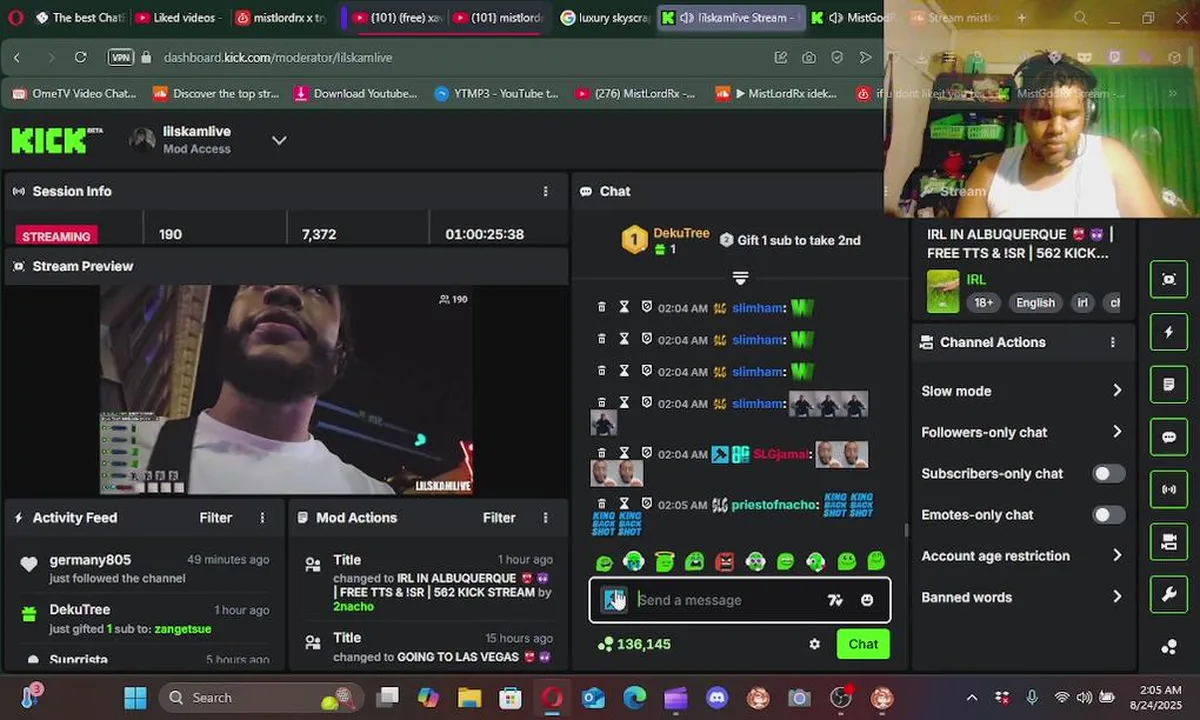Click the English stream tag
The height and width of the screenshot is (720, 1200).
(1035, 303)
